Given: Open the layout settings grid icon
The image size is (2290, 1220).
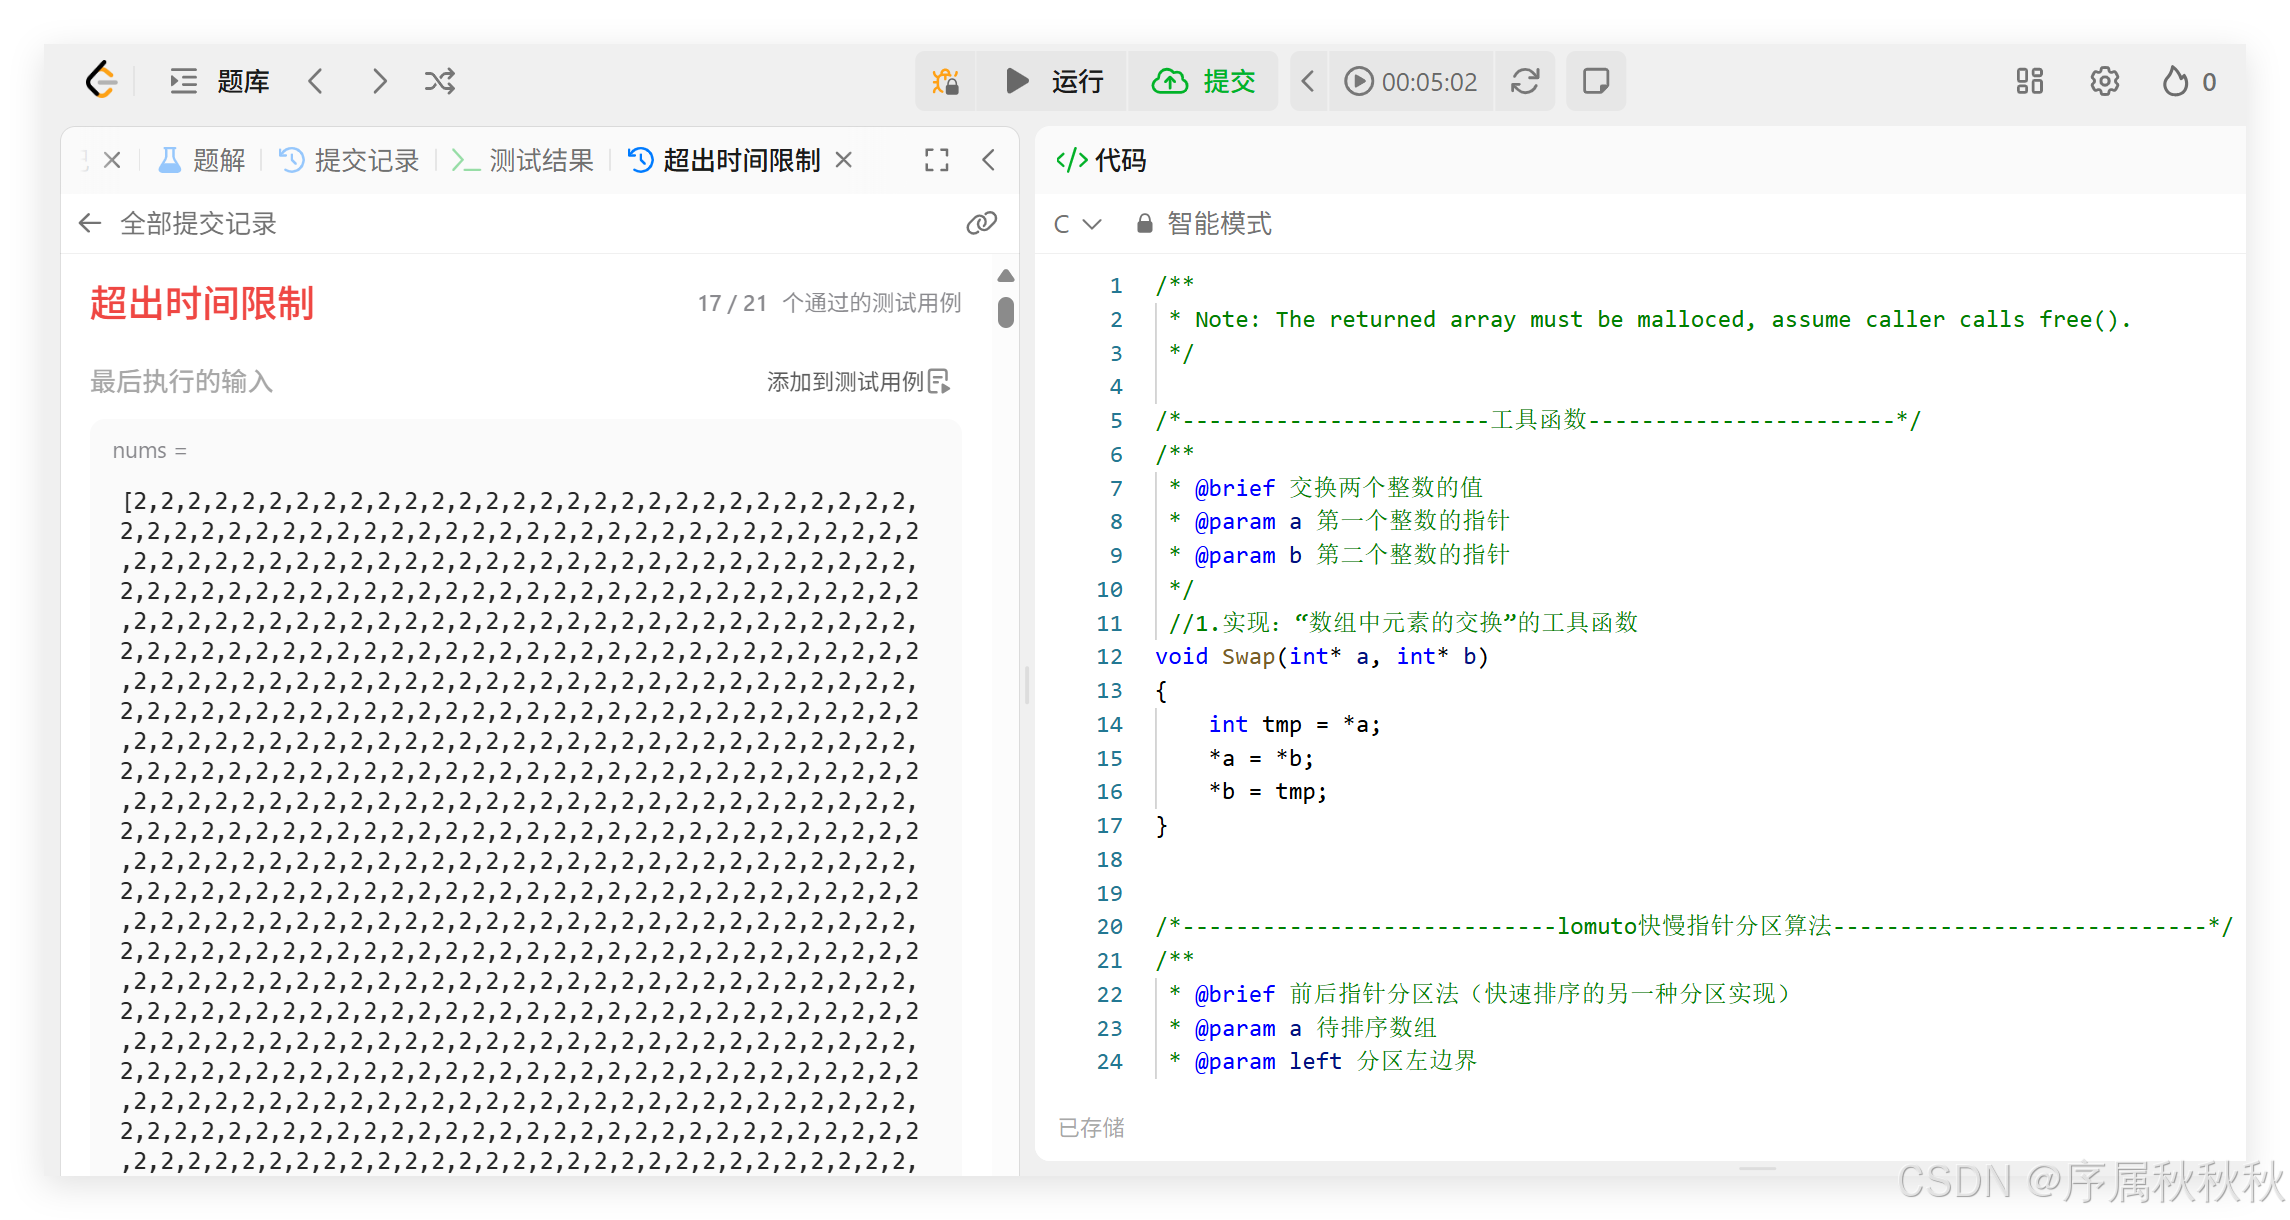Looking at the screenshot, I should coord(2028,81).
